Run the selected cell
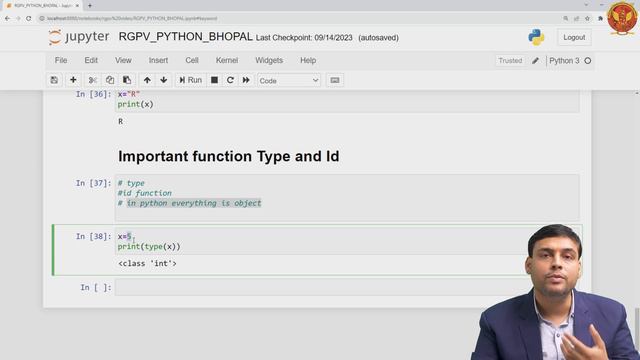Image resolution: width=640 pixels, height=360 pixels. [191, 80]
